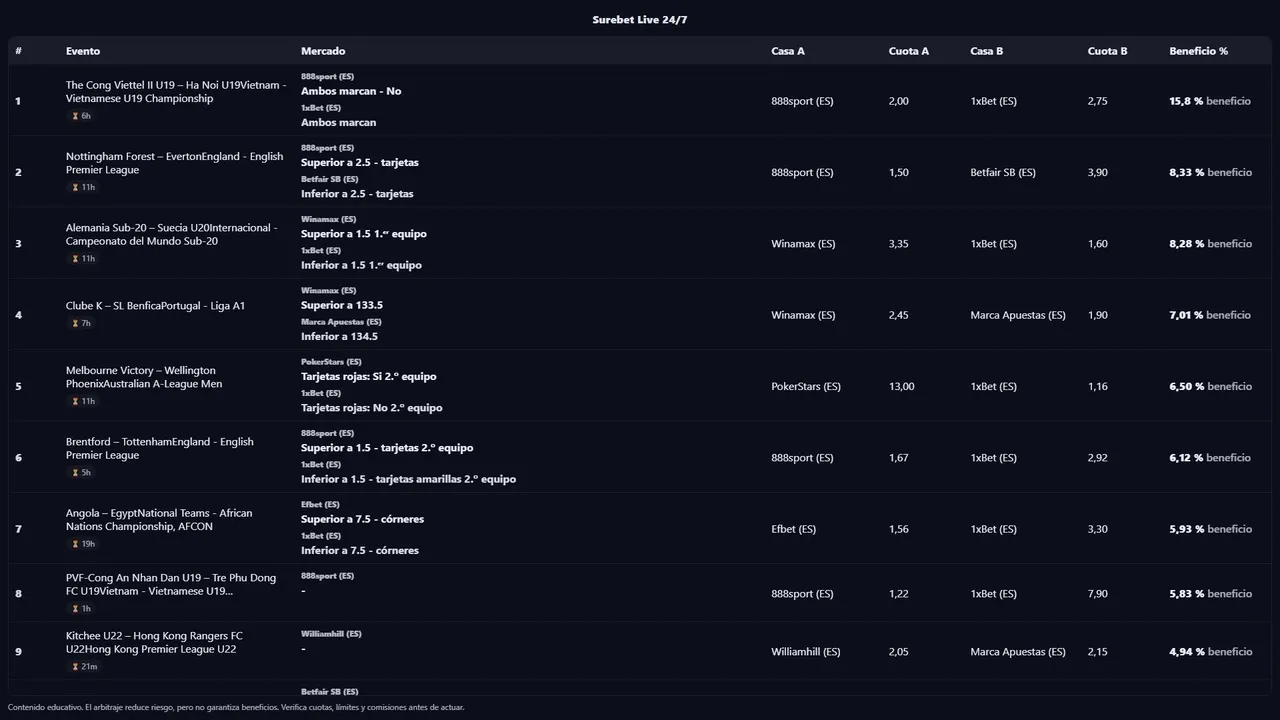The image size is (1280, 720).
Task: Sort by Beneficio % column header
Action: [1198, 51]
